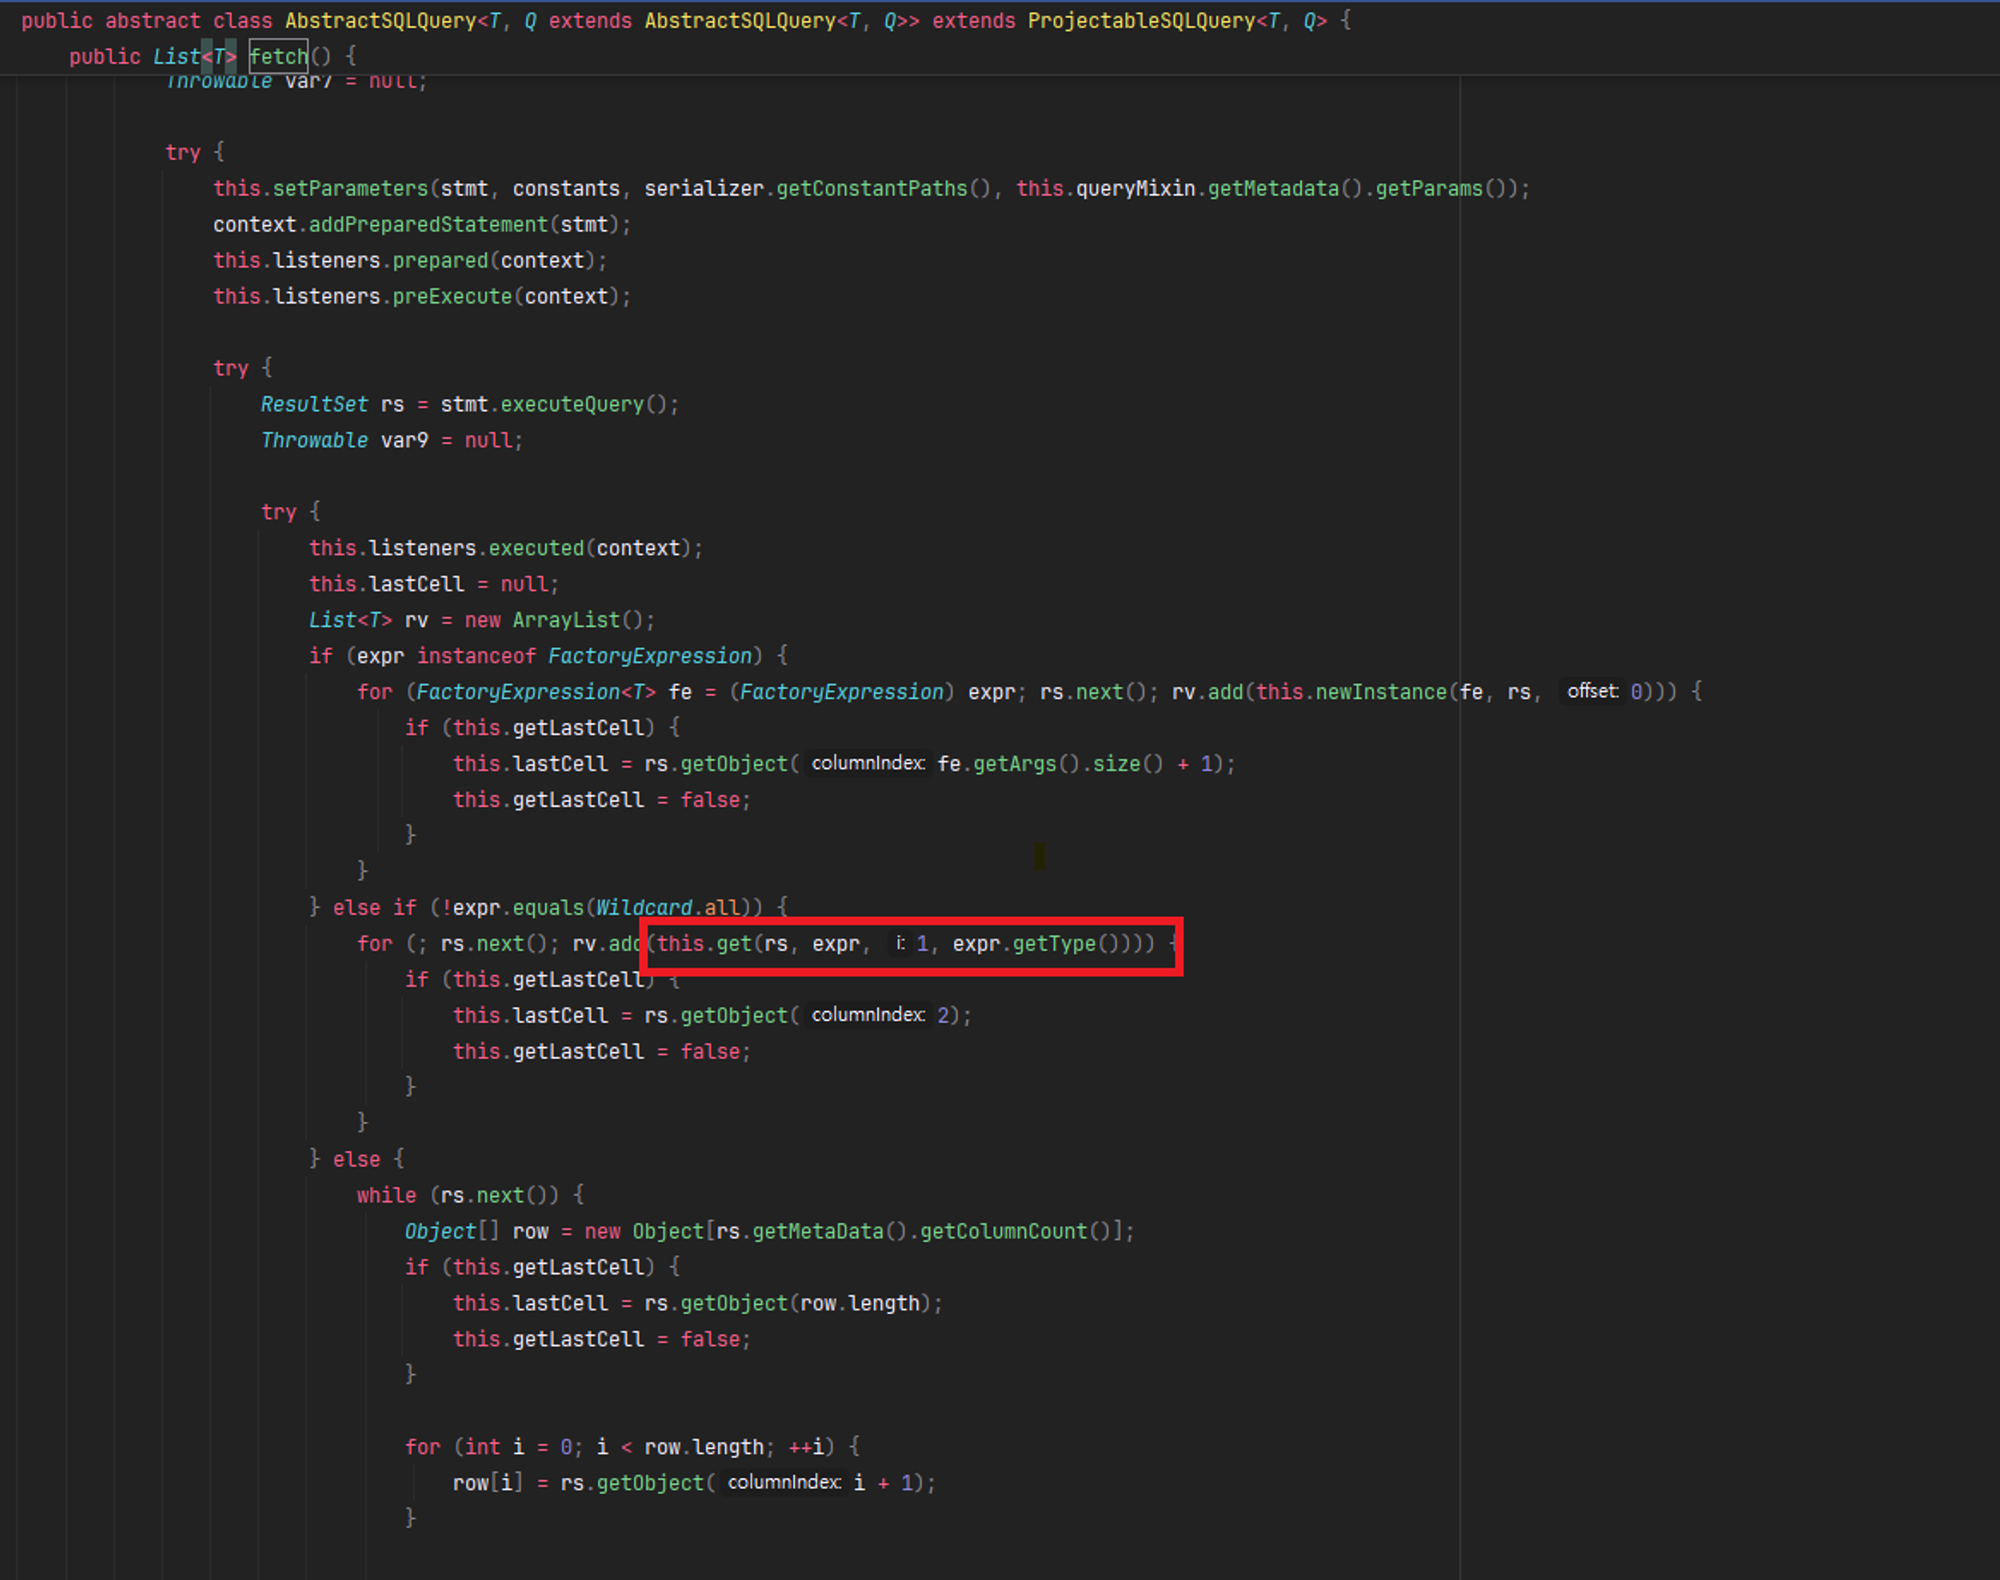Click columnIndex: hint before i + 1
The image size is (2000, 1580).
point(783,1482)
